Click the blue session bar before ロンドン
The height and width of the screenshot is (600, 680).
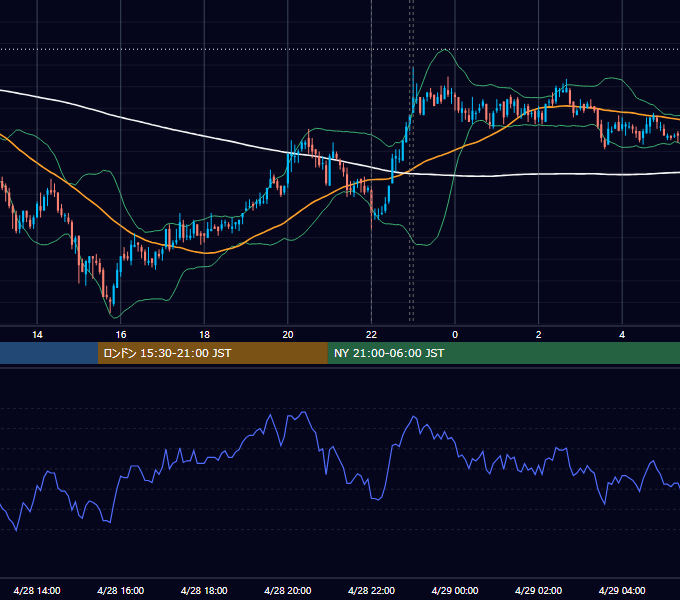49,353
